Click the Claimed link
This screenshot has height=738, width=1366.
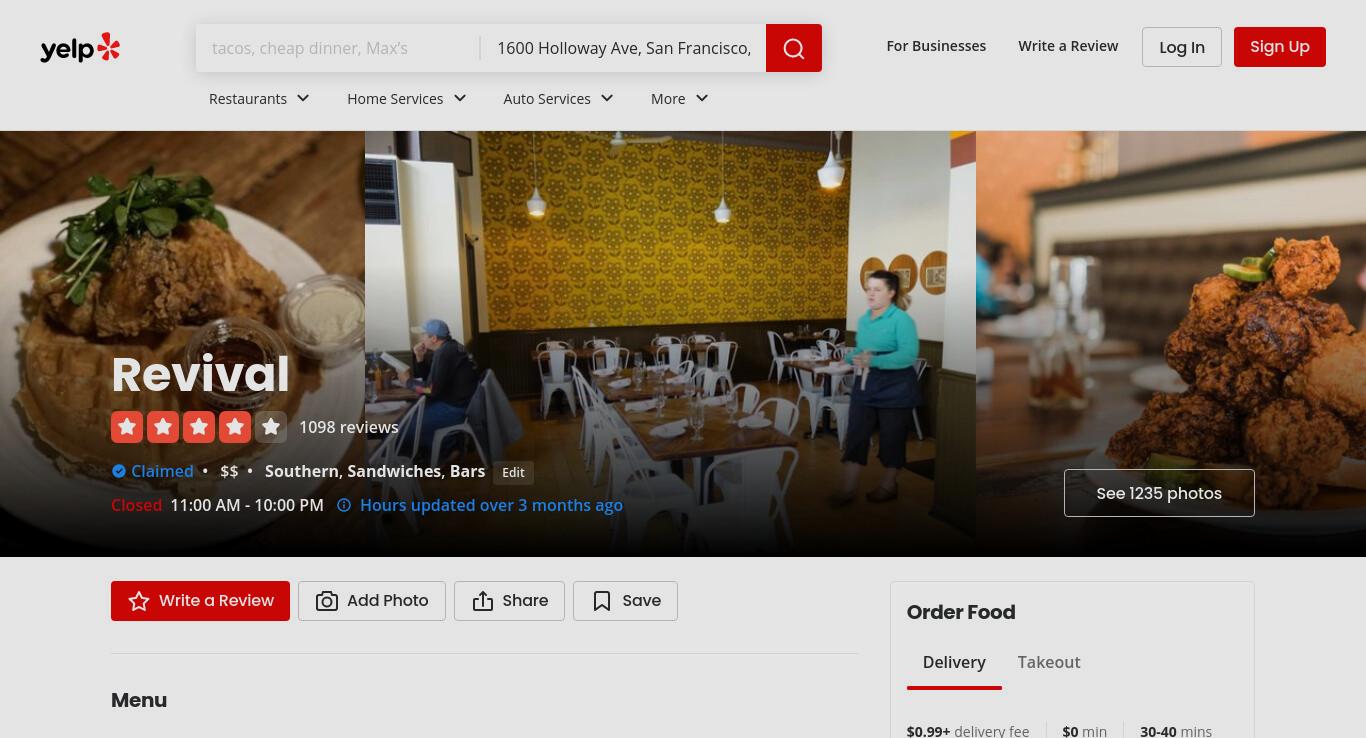(162, 471)
